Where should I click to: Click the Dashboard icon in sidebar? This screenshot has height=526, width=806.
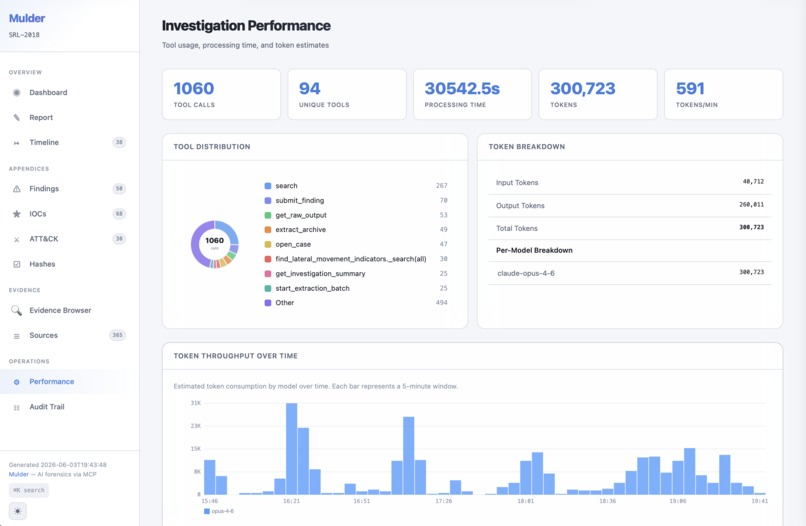click(16, 93)
